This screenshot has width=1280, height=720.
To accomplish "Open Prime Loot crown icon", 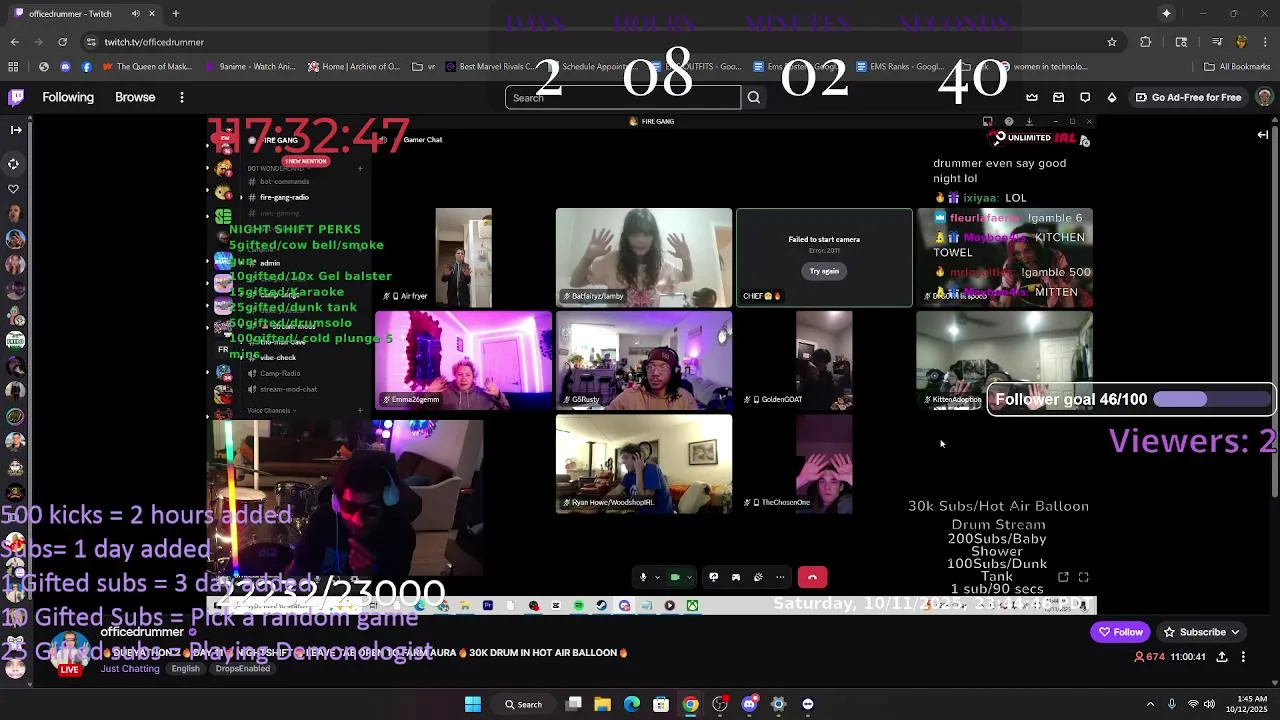I will [1032, 97].
